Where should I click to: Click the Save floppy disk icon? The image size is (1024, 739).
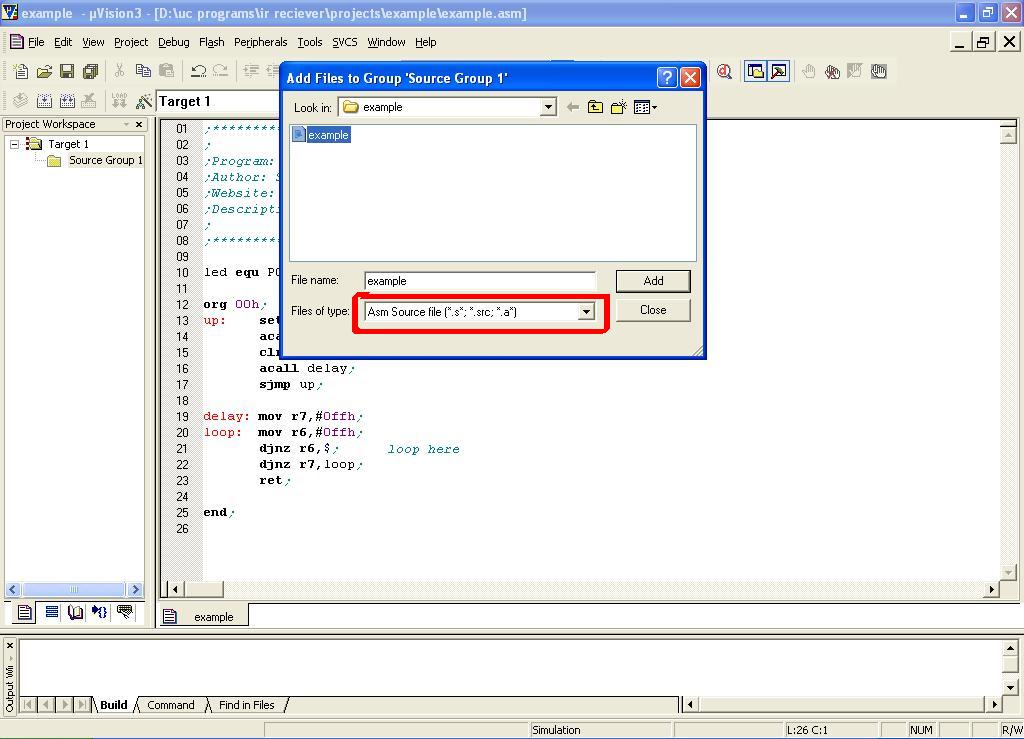(x=67, y=71)
